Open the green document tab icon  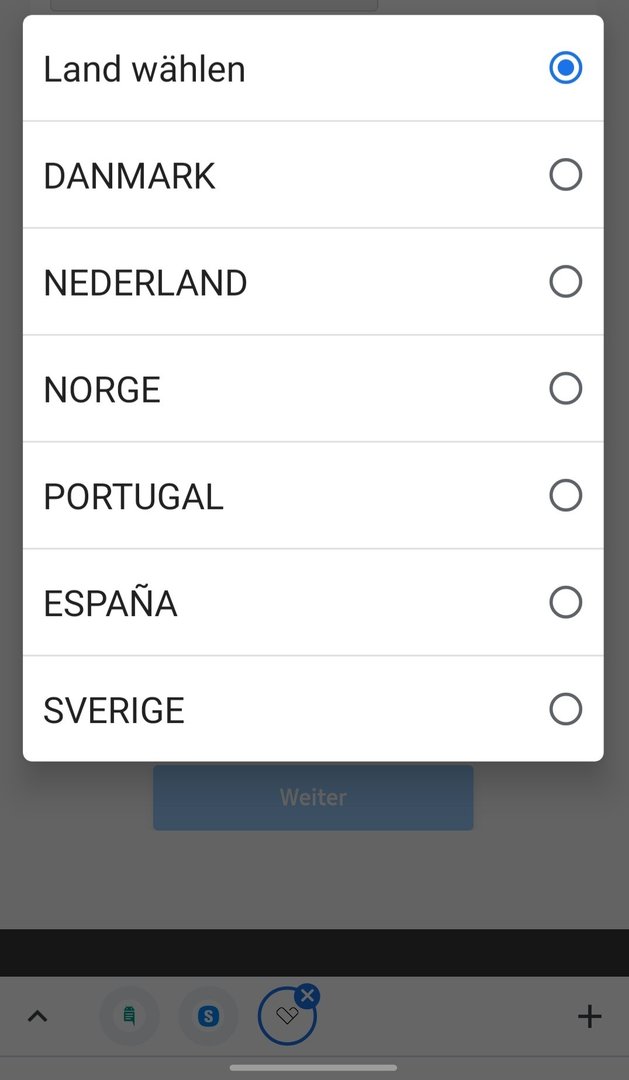pos(129,1016)
